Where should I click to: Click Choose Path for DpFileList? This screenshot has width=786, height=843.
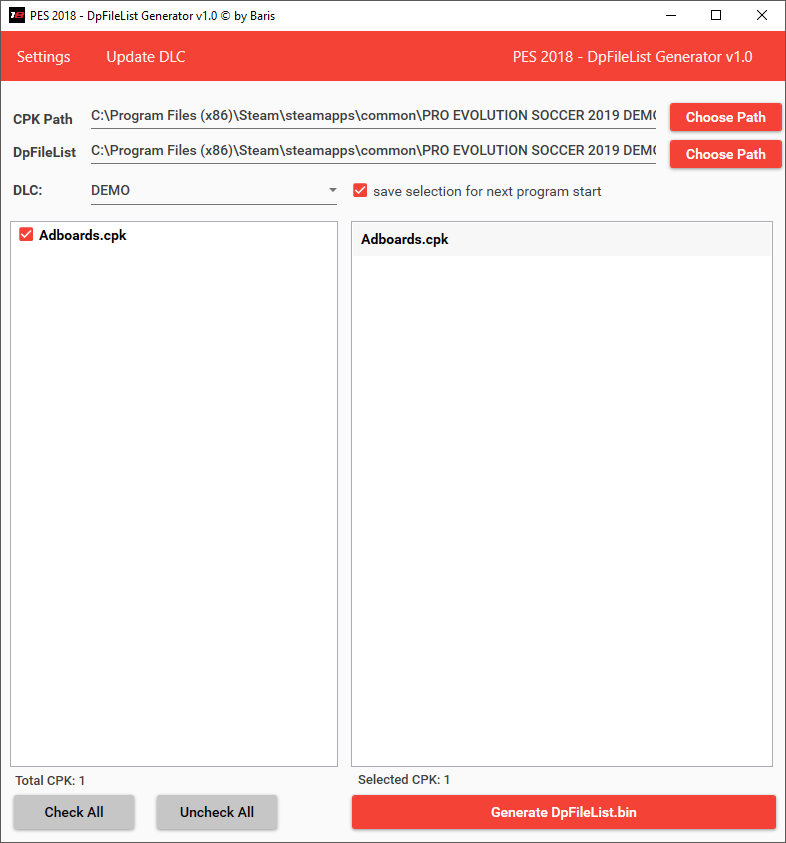point(725,154)
